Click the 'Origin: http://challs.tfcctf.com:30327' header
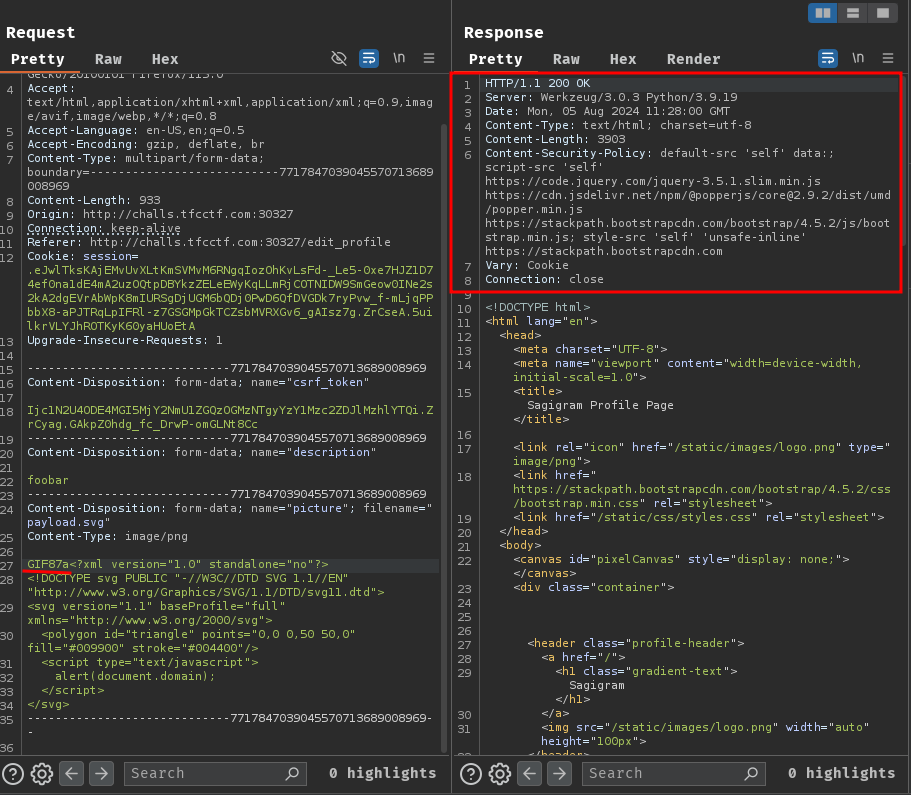The width and height of the screenshot is (911, 795). coord(160,214)
